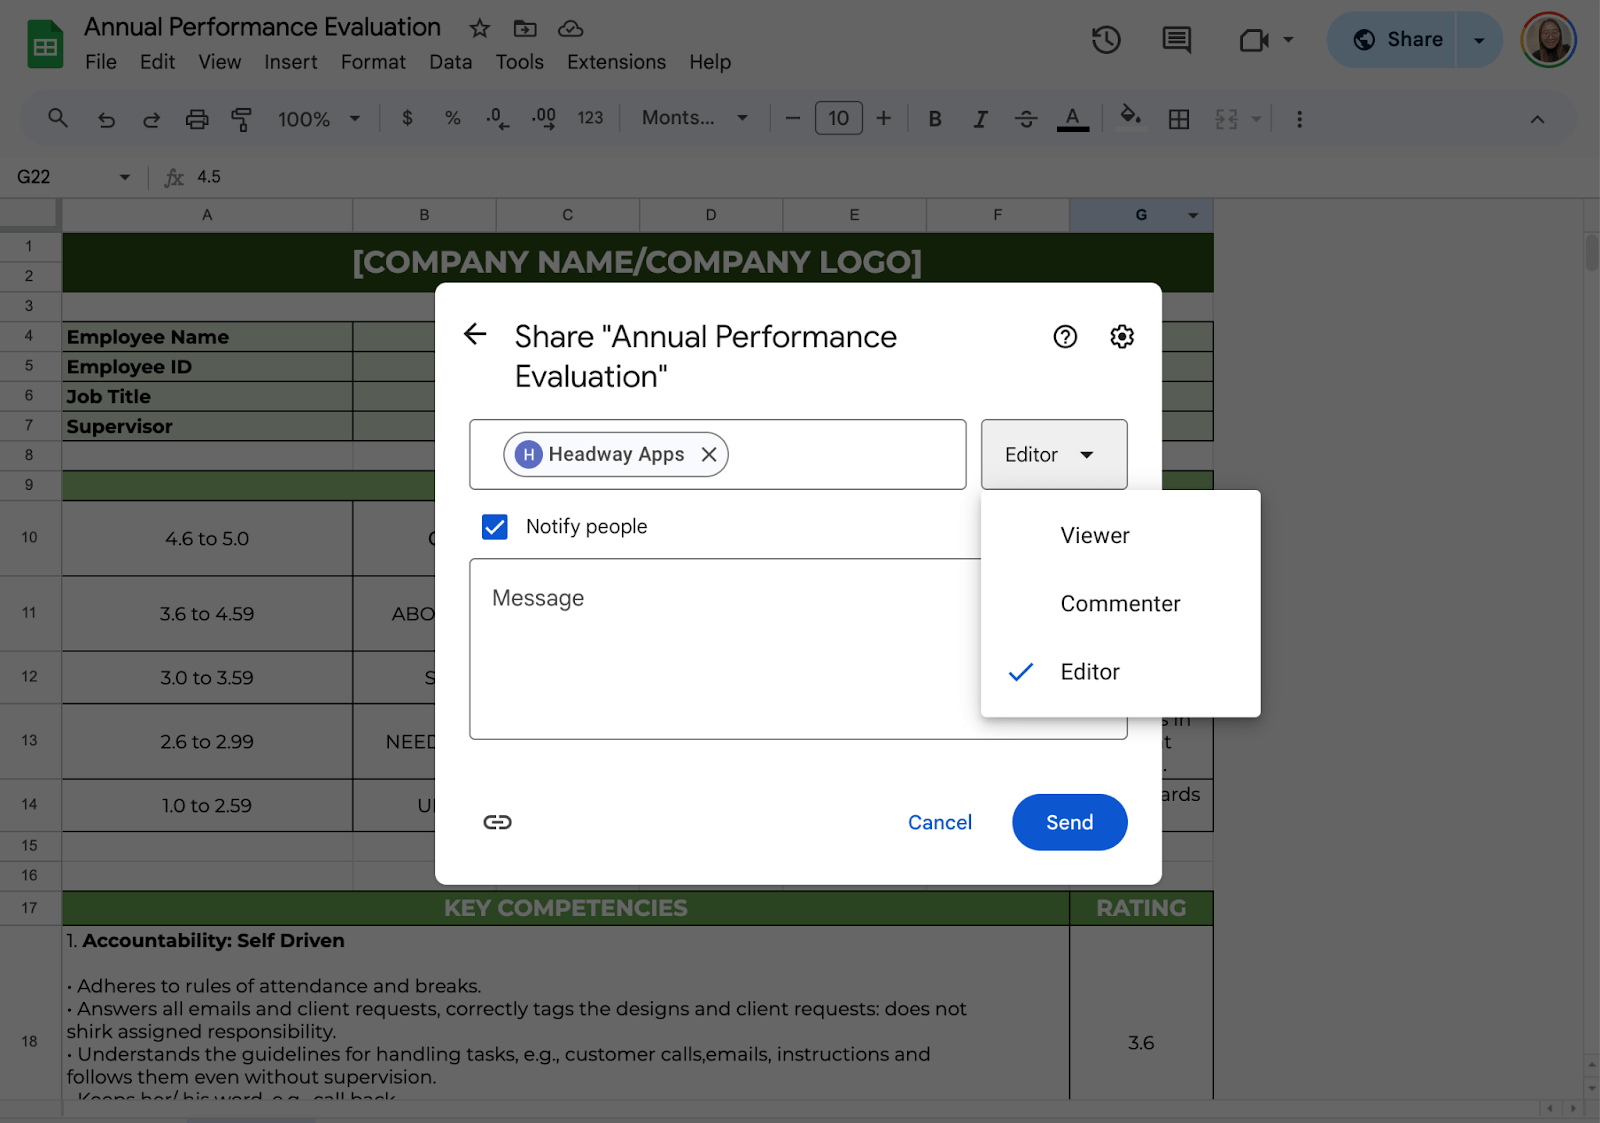1600x1123 pixels.
Task: Open column G header dropdown arrow
Action: pos(1193,215)
